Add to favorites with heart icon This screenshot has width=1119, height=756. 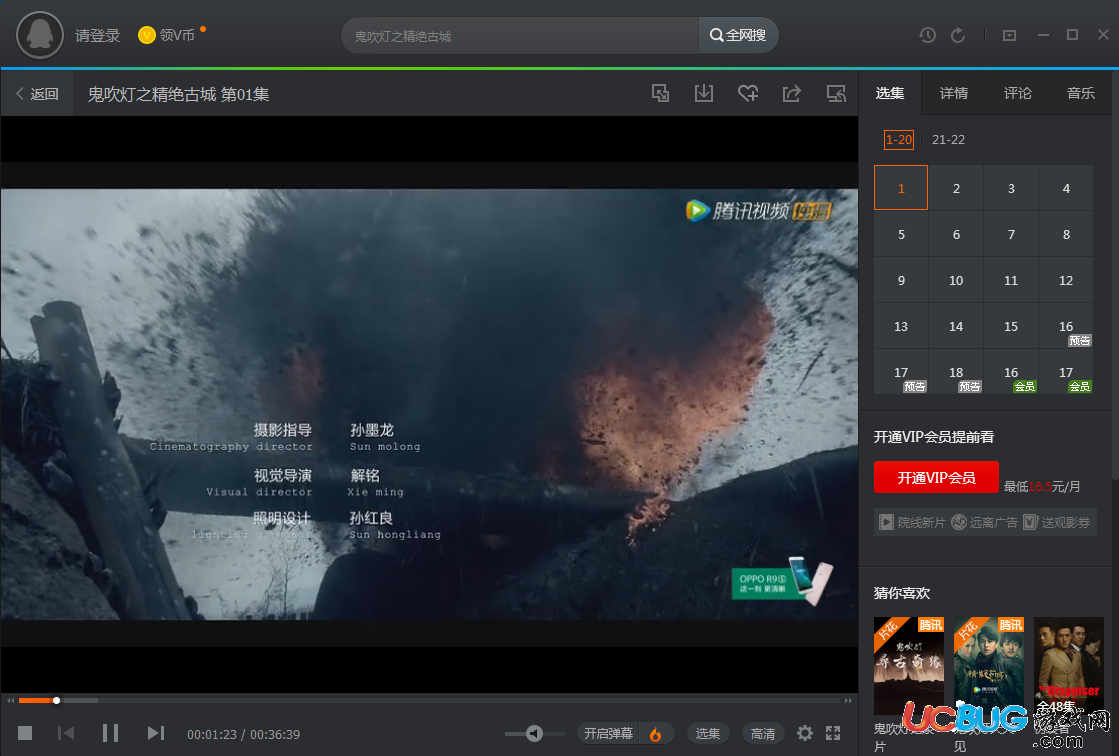[x=748, y=93]
